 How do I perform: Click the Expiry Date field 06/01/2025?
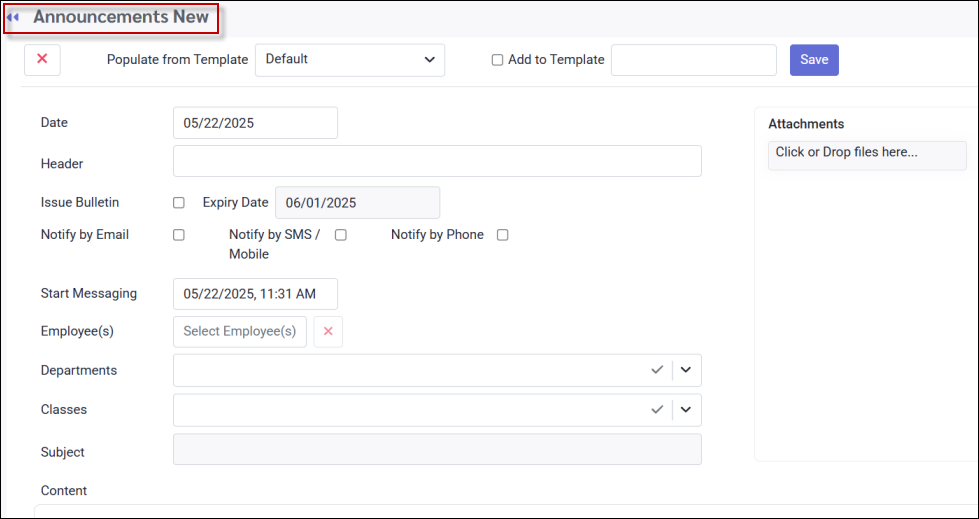click(x=358, y=203)
